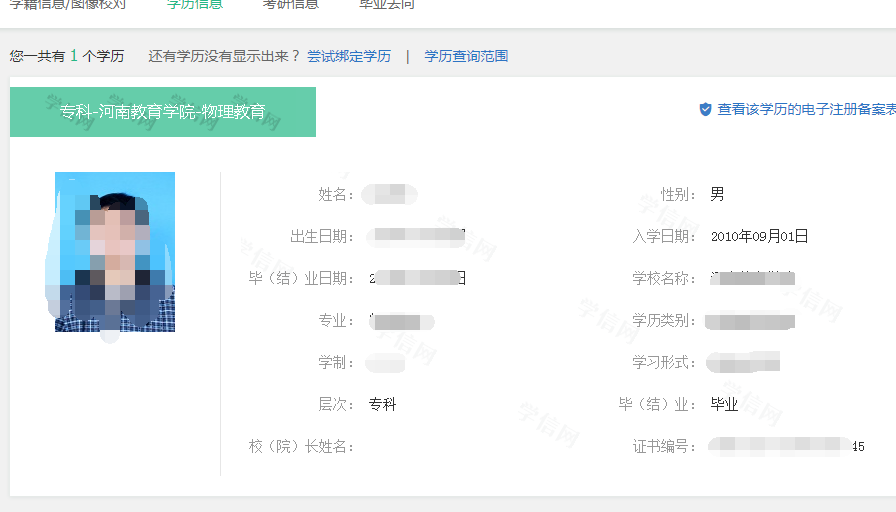Click the 出生日期 label
Screen dimensions: 896x512
322,236
